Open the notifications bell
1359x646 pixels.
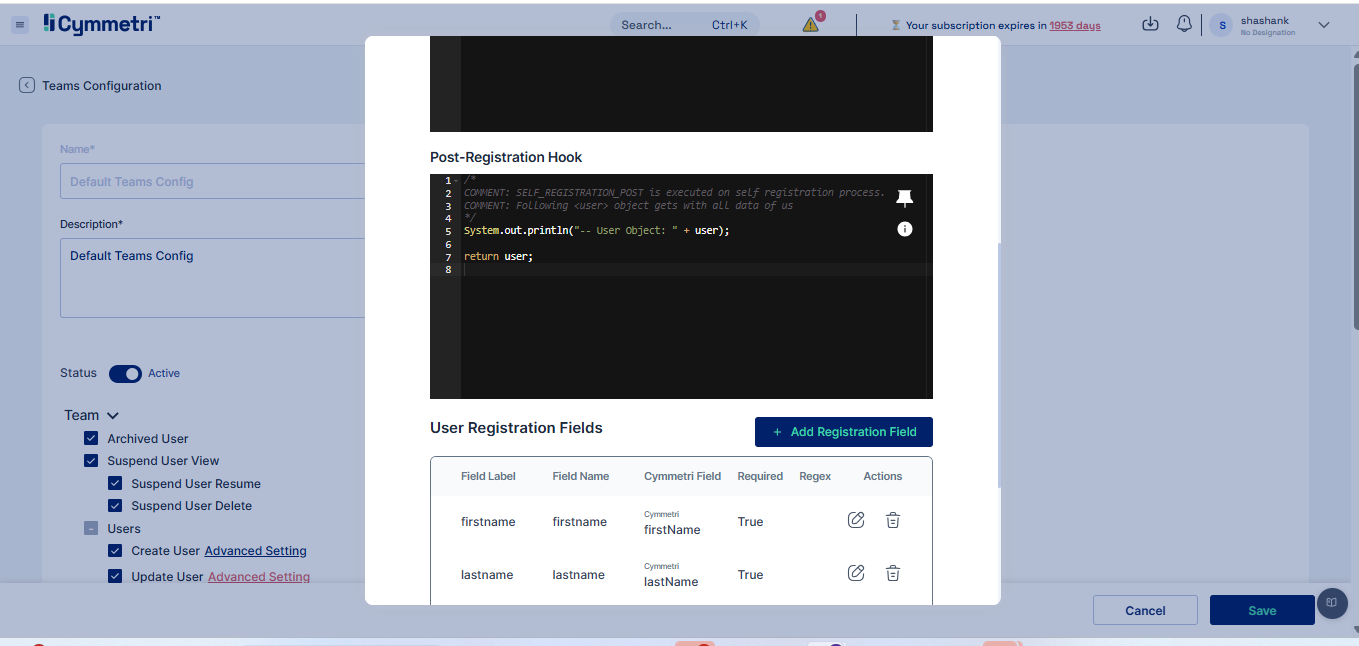[x=1184, y=24]
